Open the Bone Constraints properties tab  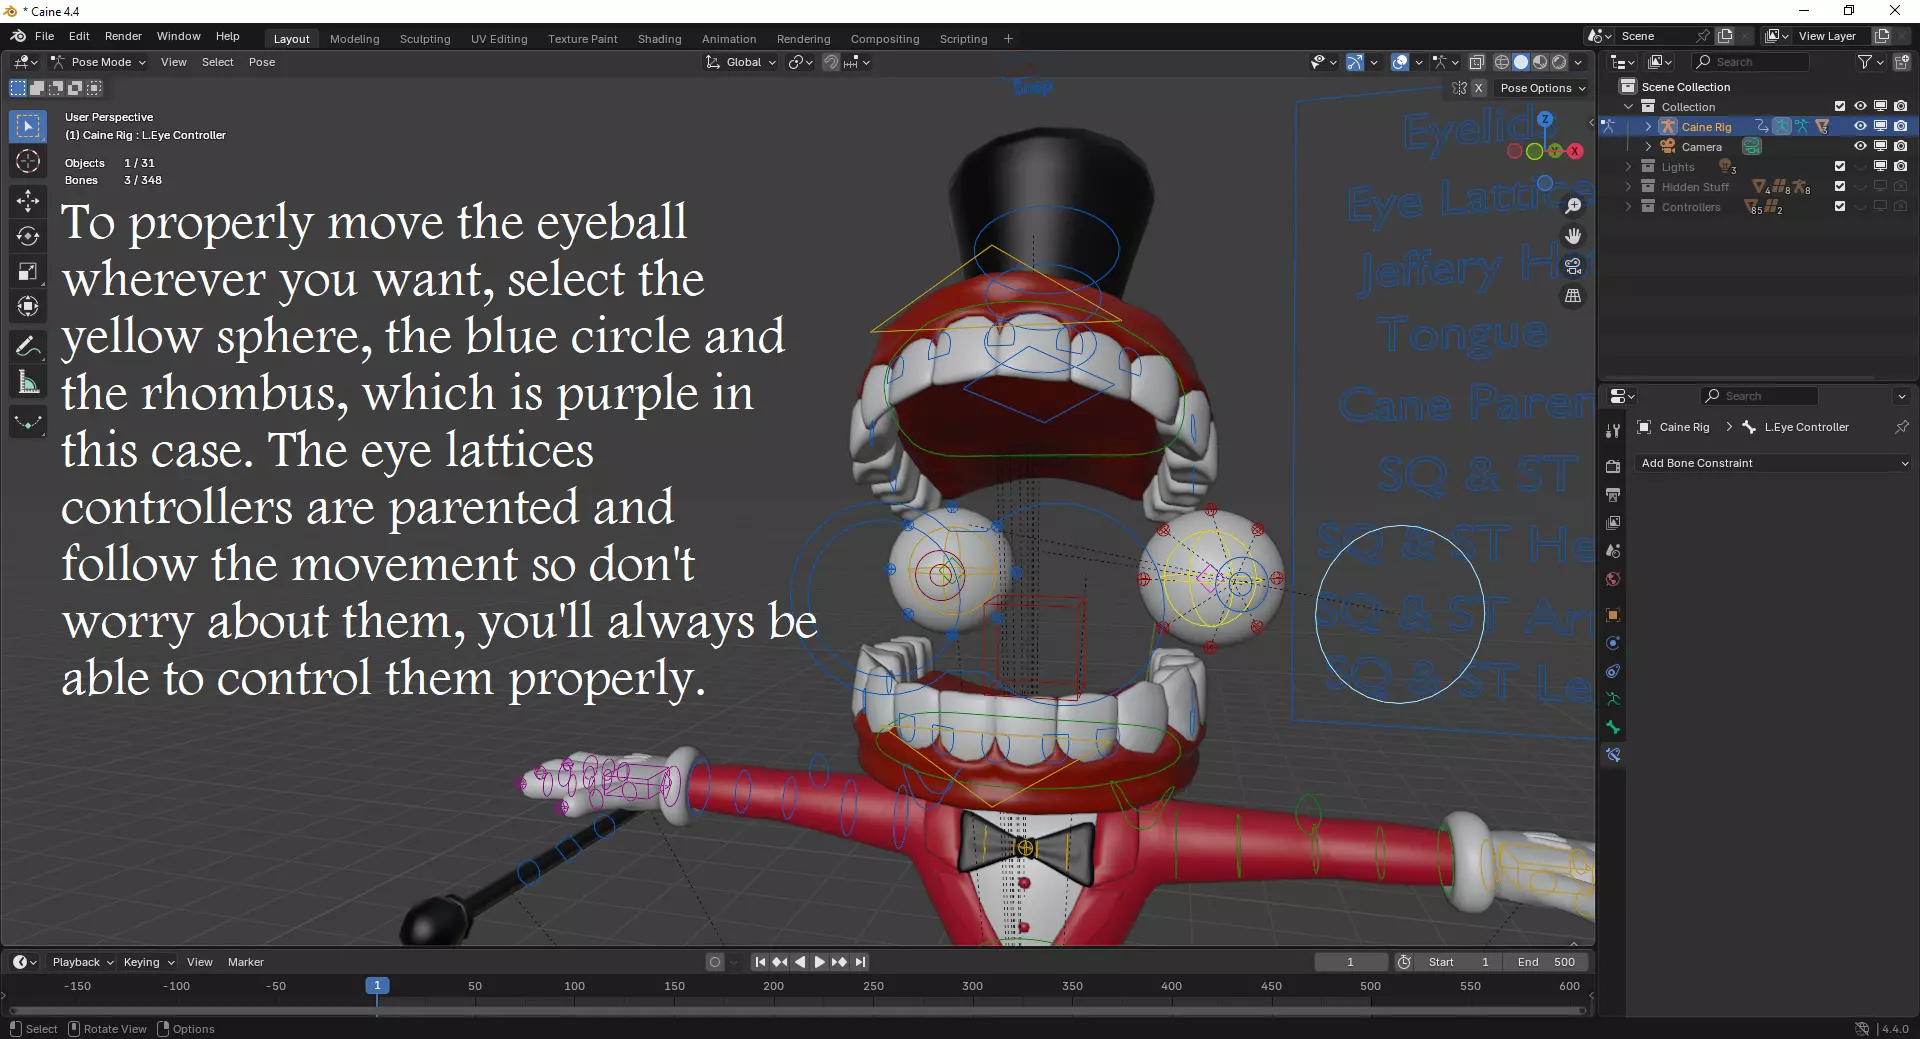pyautogui.click(x=1613, y=755)
